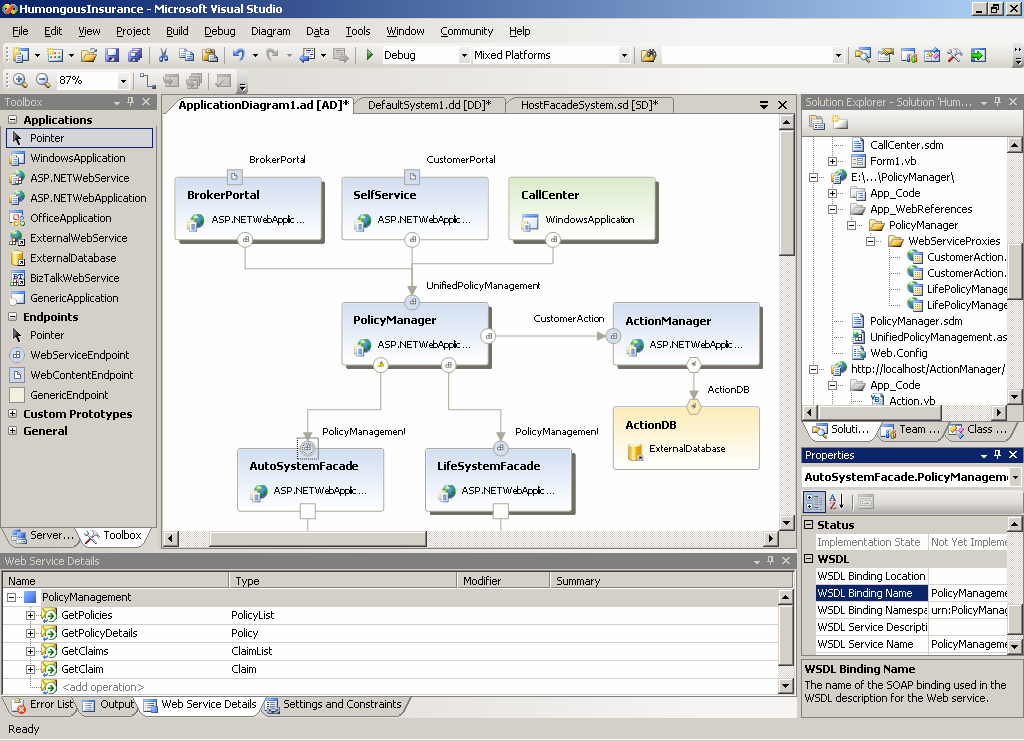The height and width of the screenshot is (742, 1024).
Task: Select the WSDL Service Name property
Action: pos(865,644)
